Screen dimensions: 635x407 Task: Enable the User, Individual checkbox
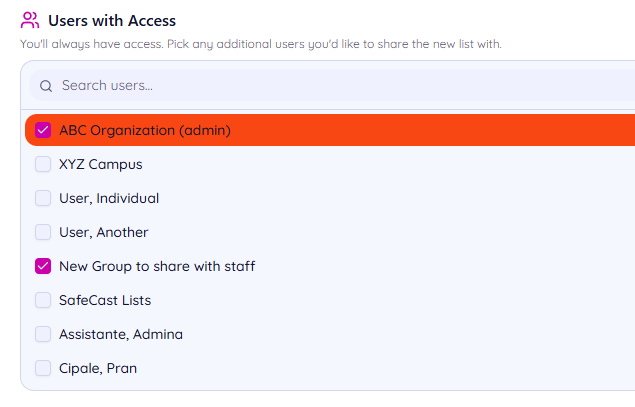43,198
